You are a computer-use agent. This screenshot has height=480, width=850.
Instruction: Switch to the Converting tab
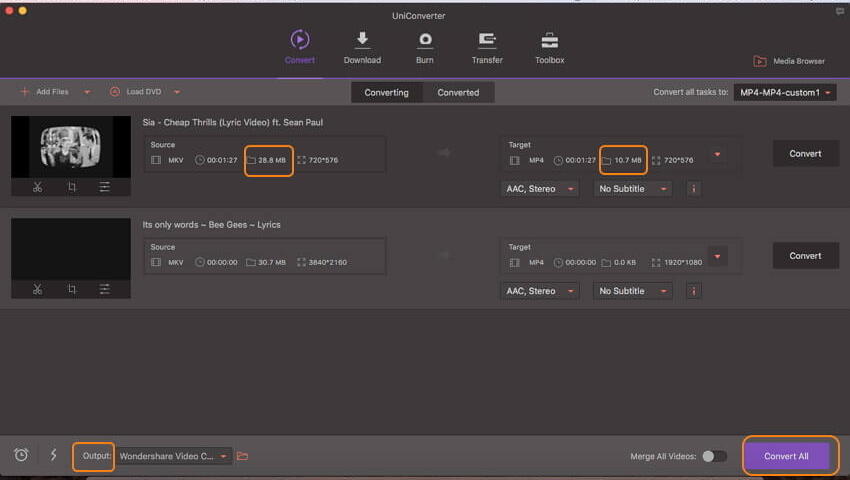click(387, 93)
